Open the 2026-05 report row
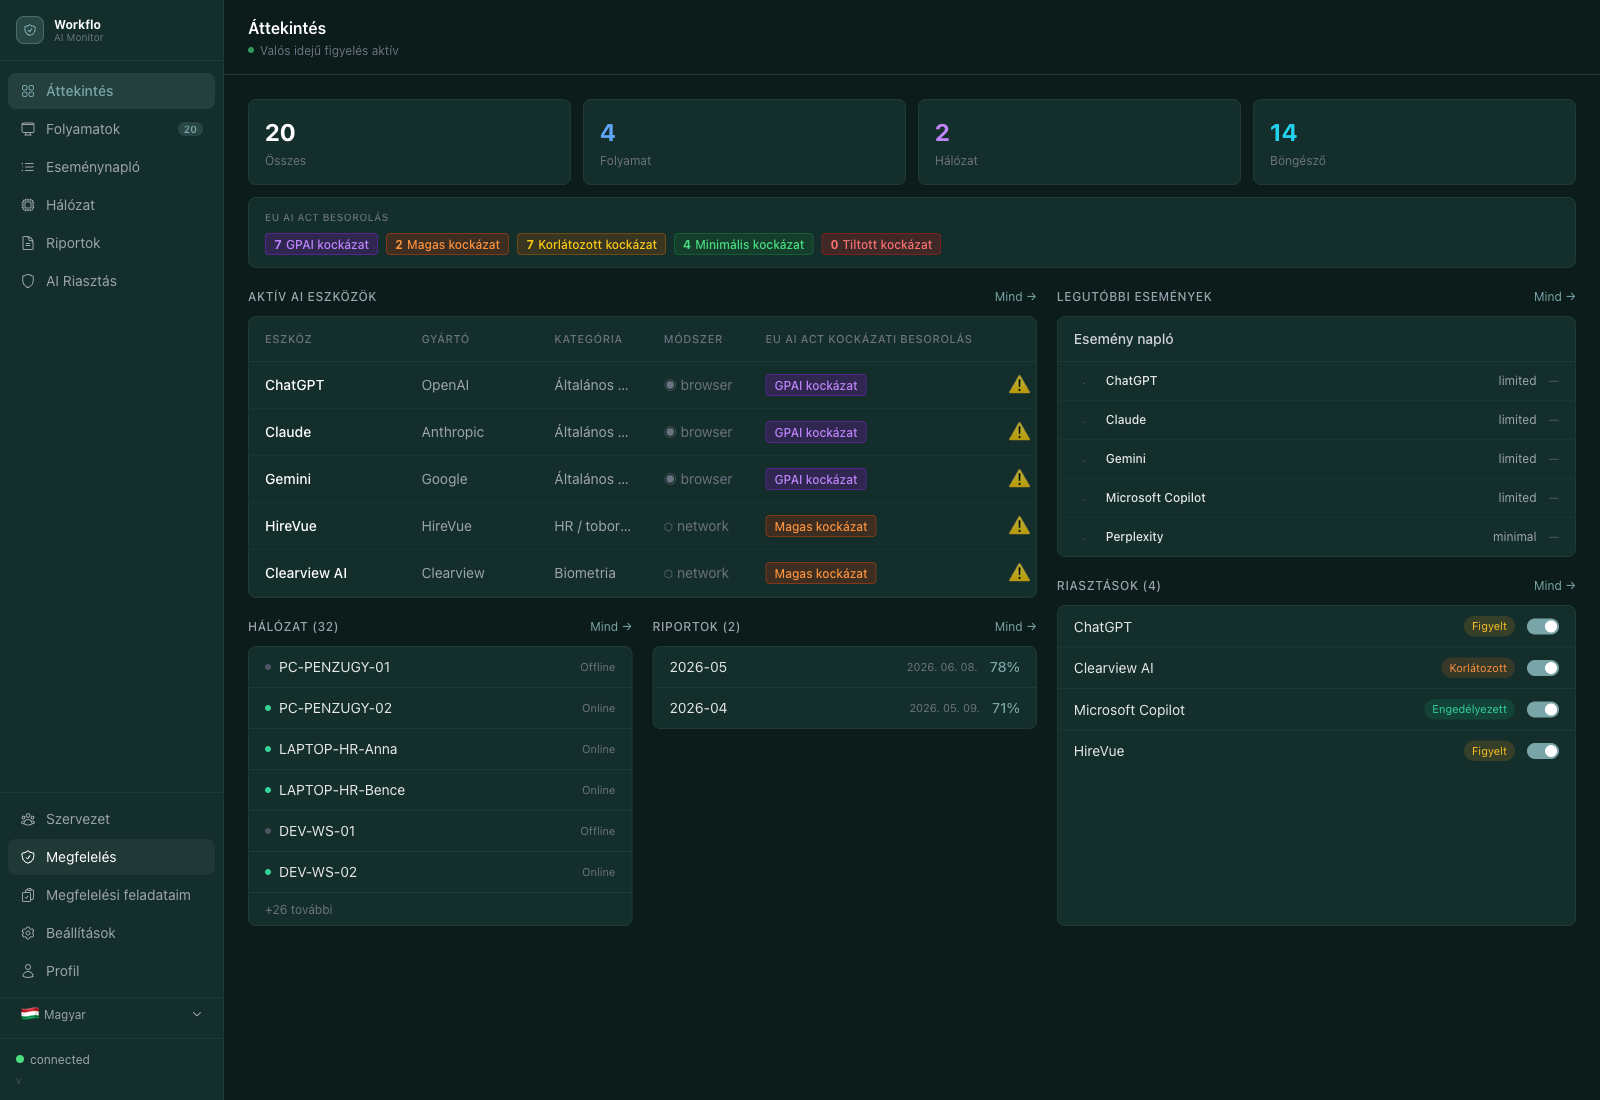This screenshot has width=1600, height=1100. (x=844, y=667)
